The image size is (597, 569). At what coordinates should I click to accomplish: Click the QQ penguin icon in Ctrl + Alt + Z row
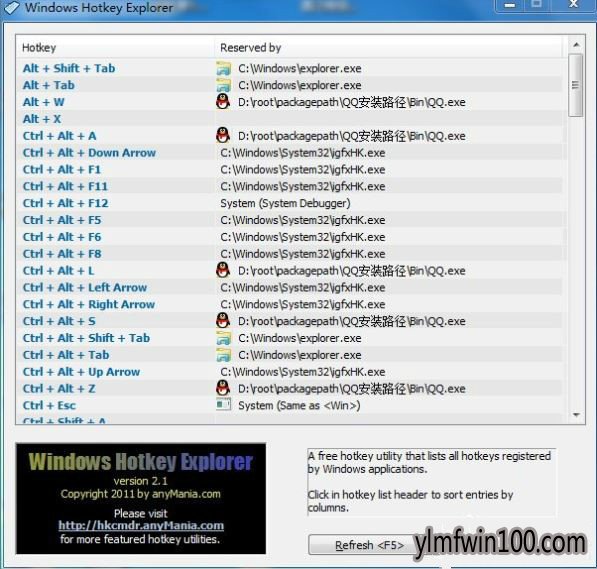point(223,388)
